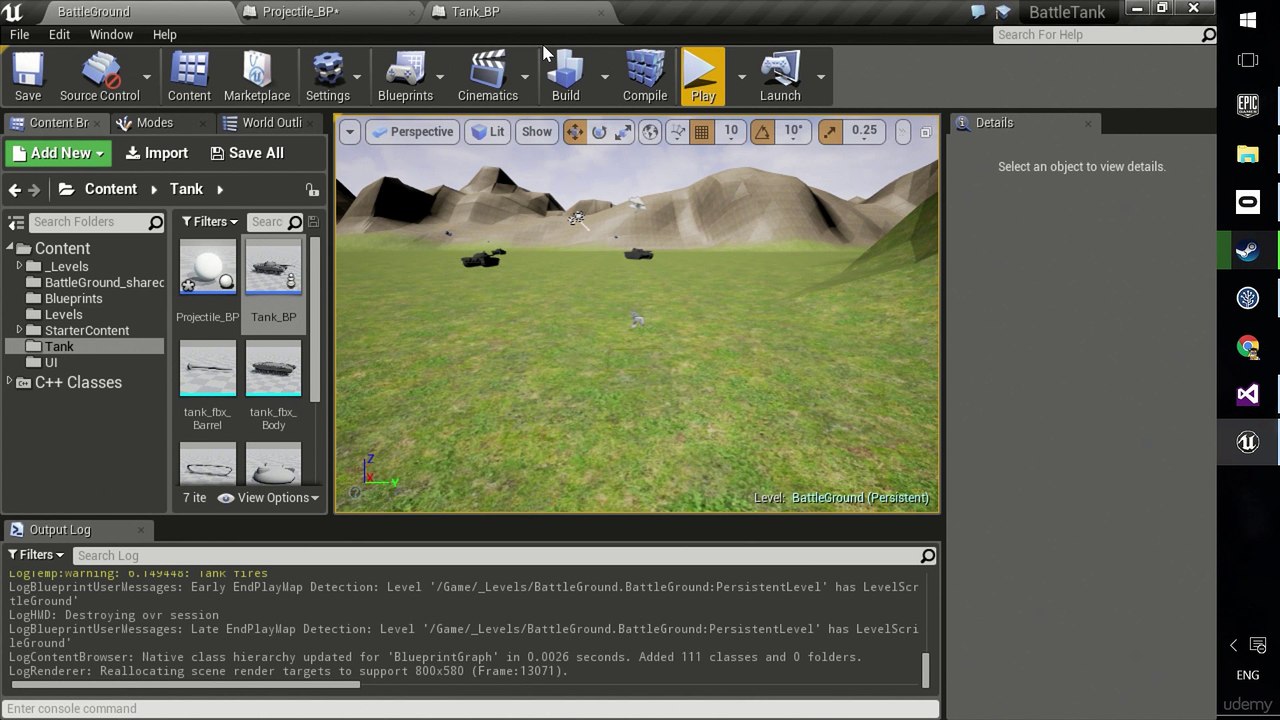Open the View Options menu
1280x720 pixels.
click(269, 498)
